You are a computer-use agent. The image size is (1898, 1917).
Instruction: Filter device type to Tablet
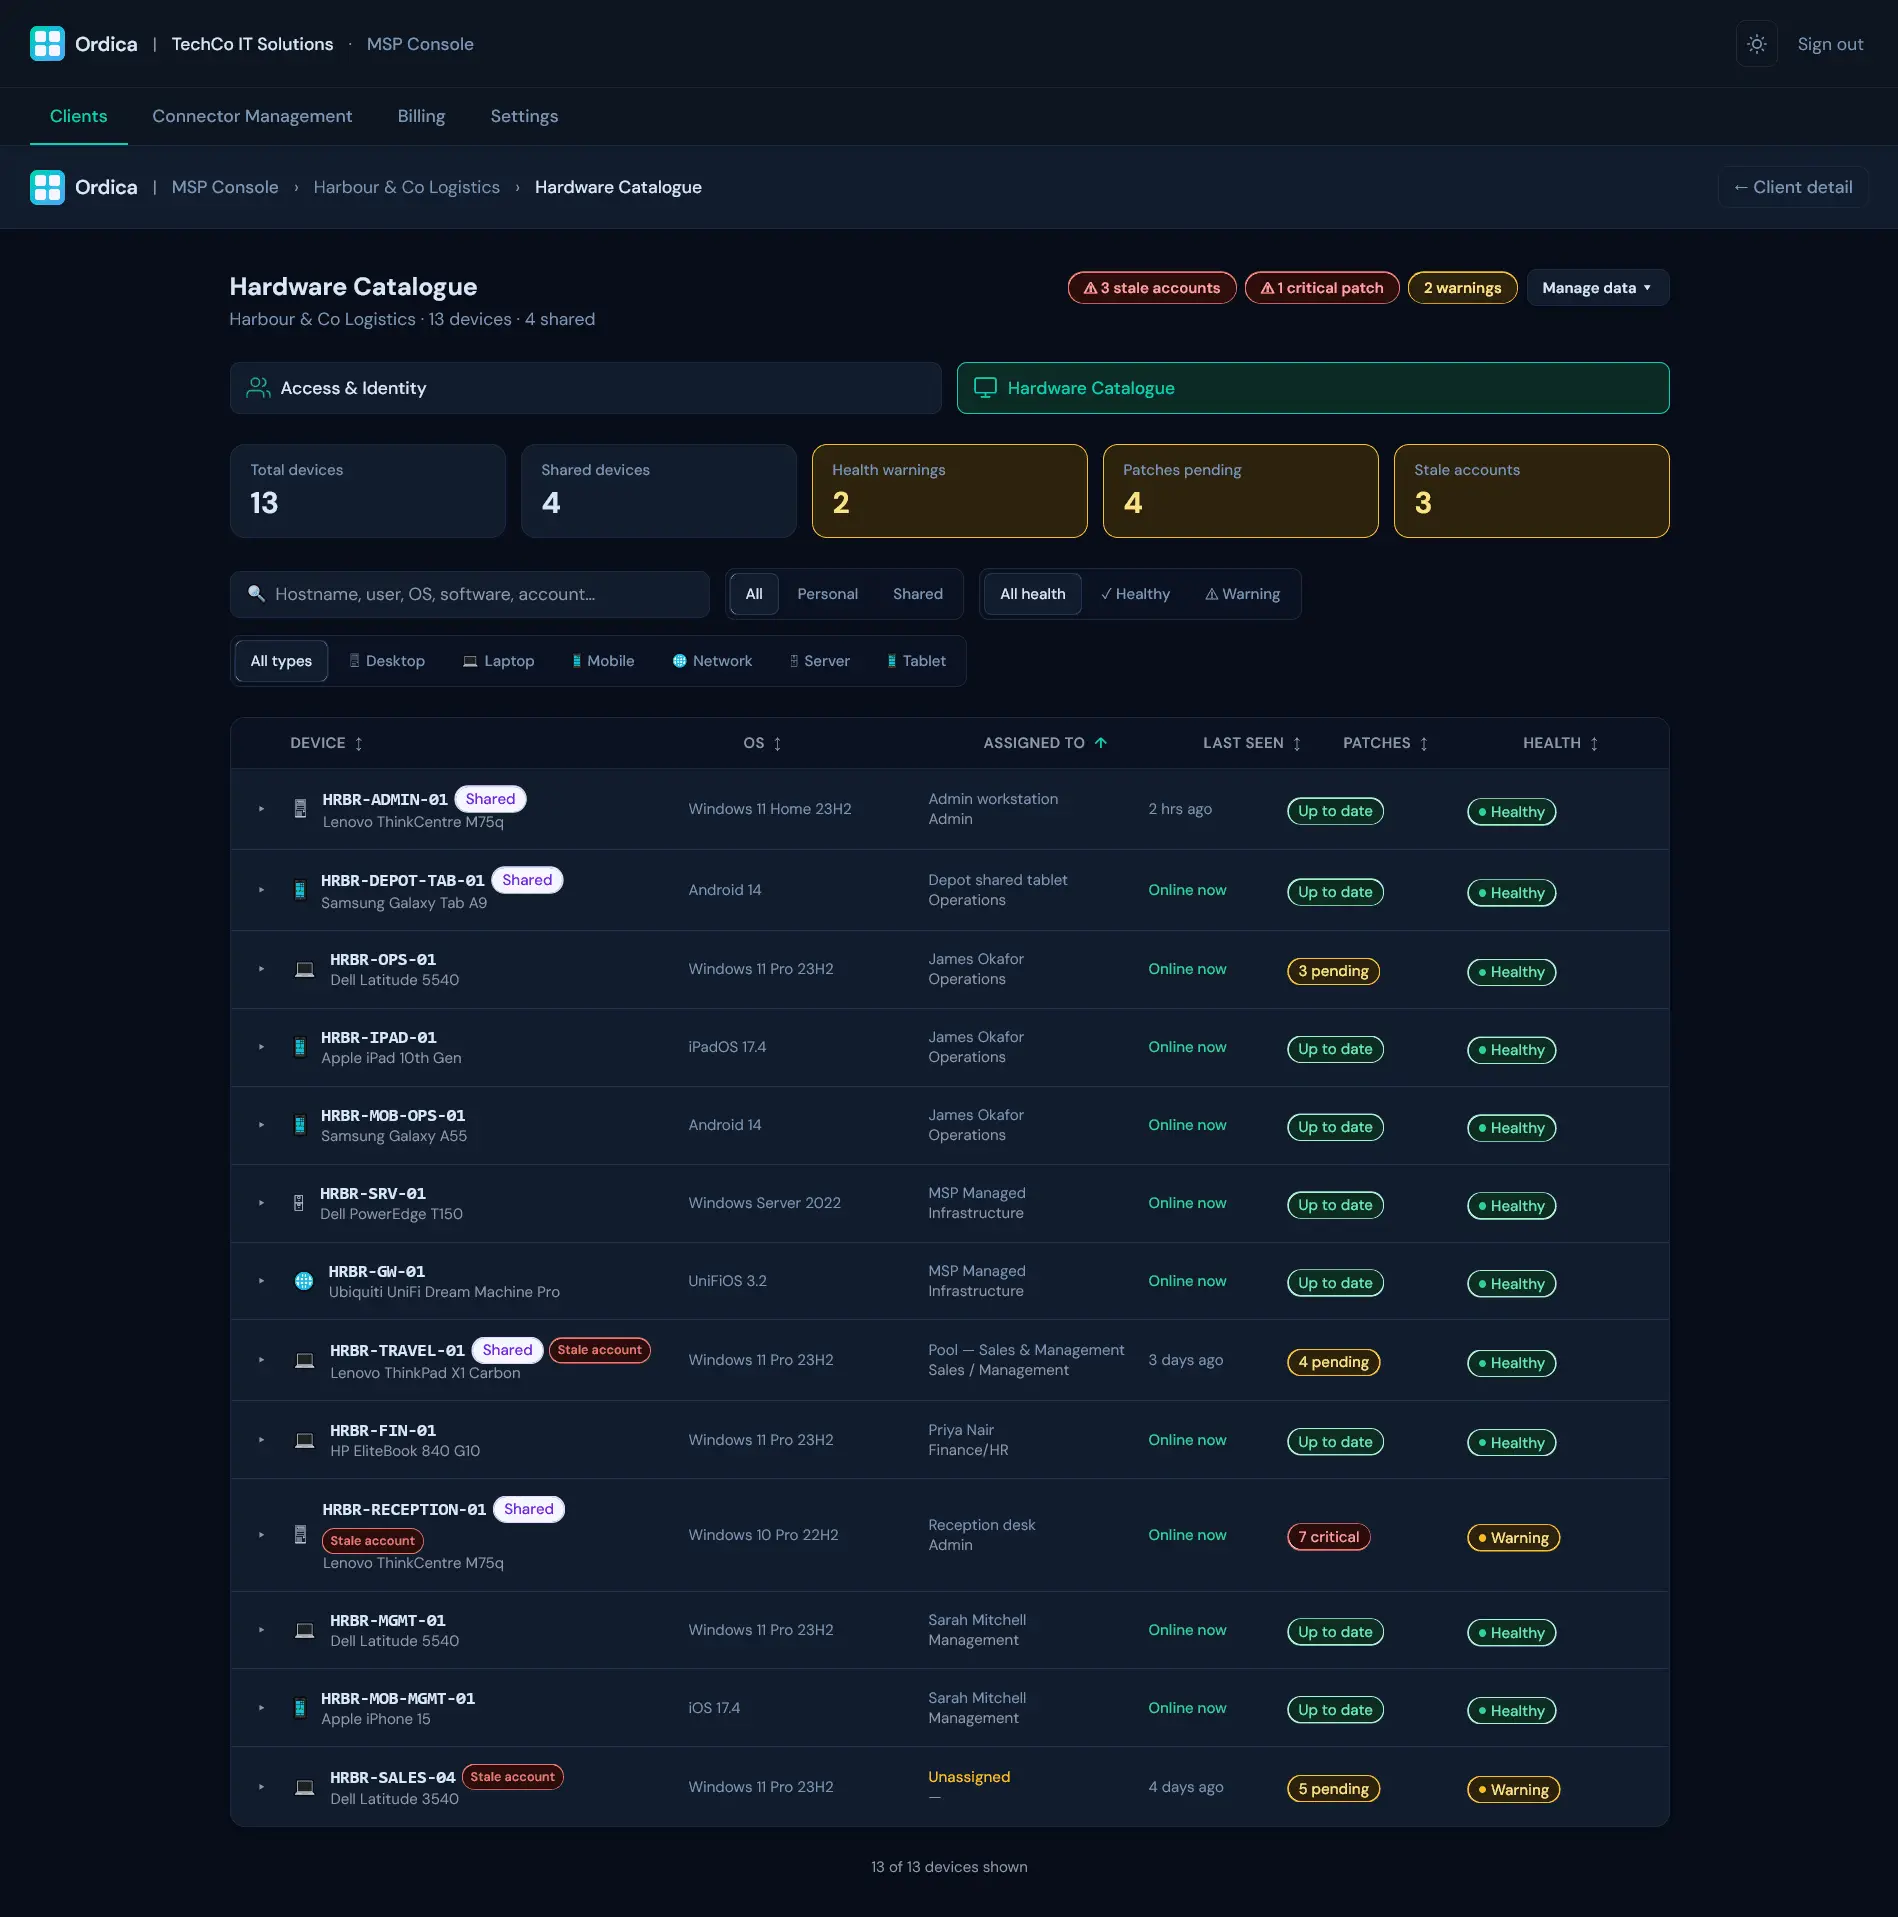[916, 661]
